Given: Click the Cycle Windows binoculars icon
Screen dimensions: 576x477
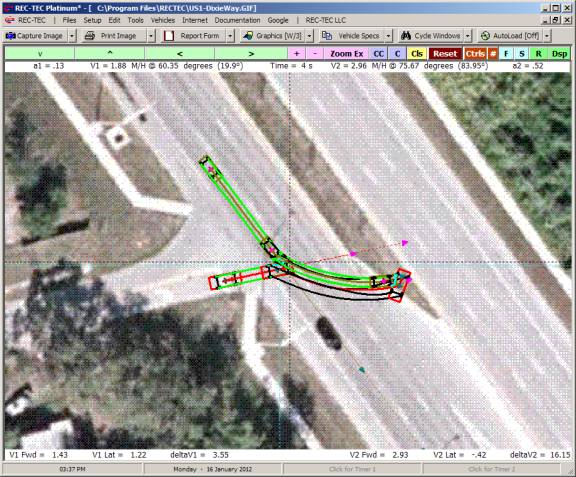Looking at the screenshot, I should (x=406, y=36).
